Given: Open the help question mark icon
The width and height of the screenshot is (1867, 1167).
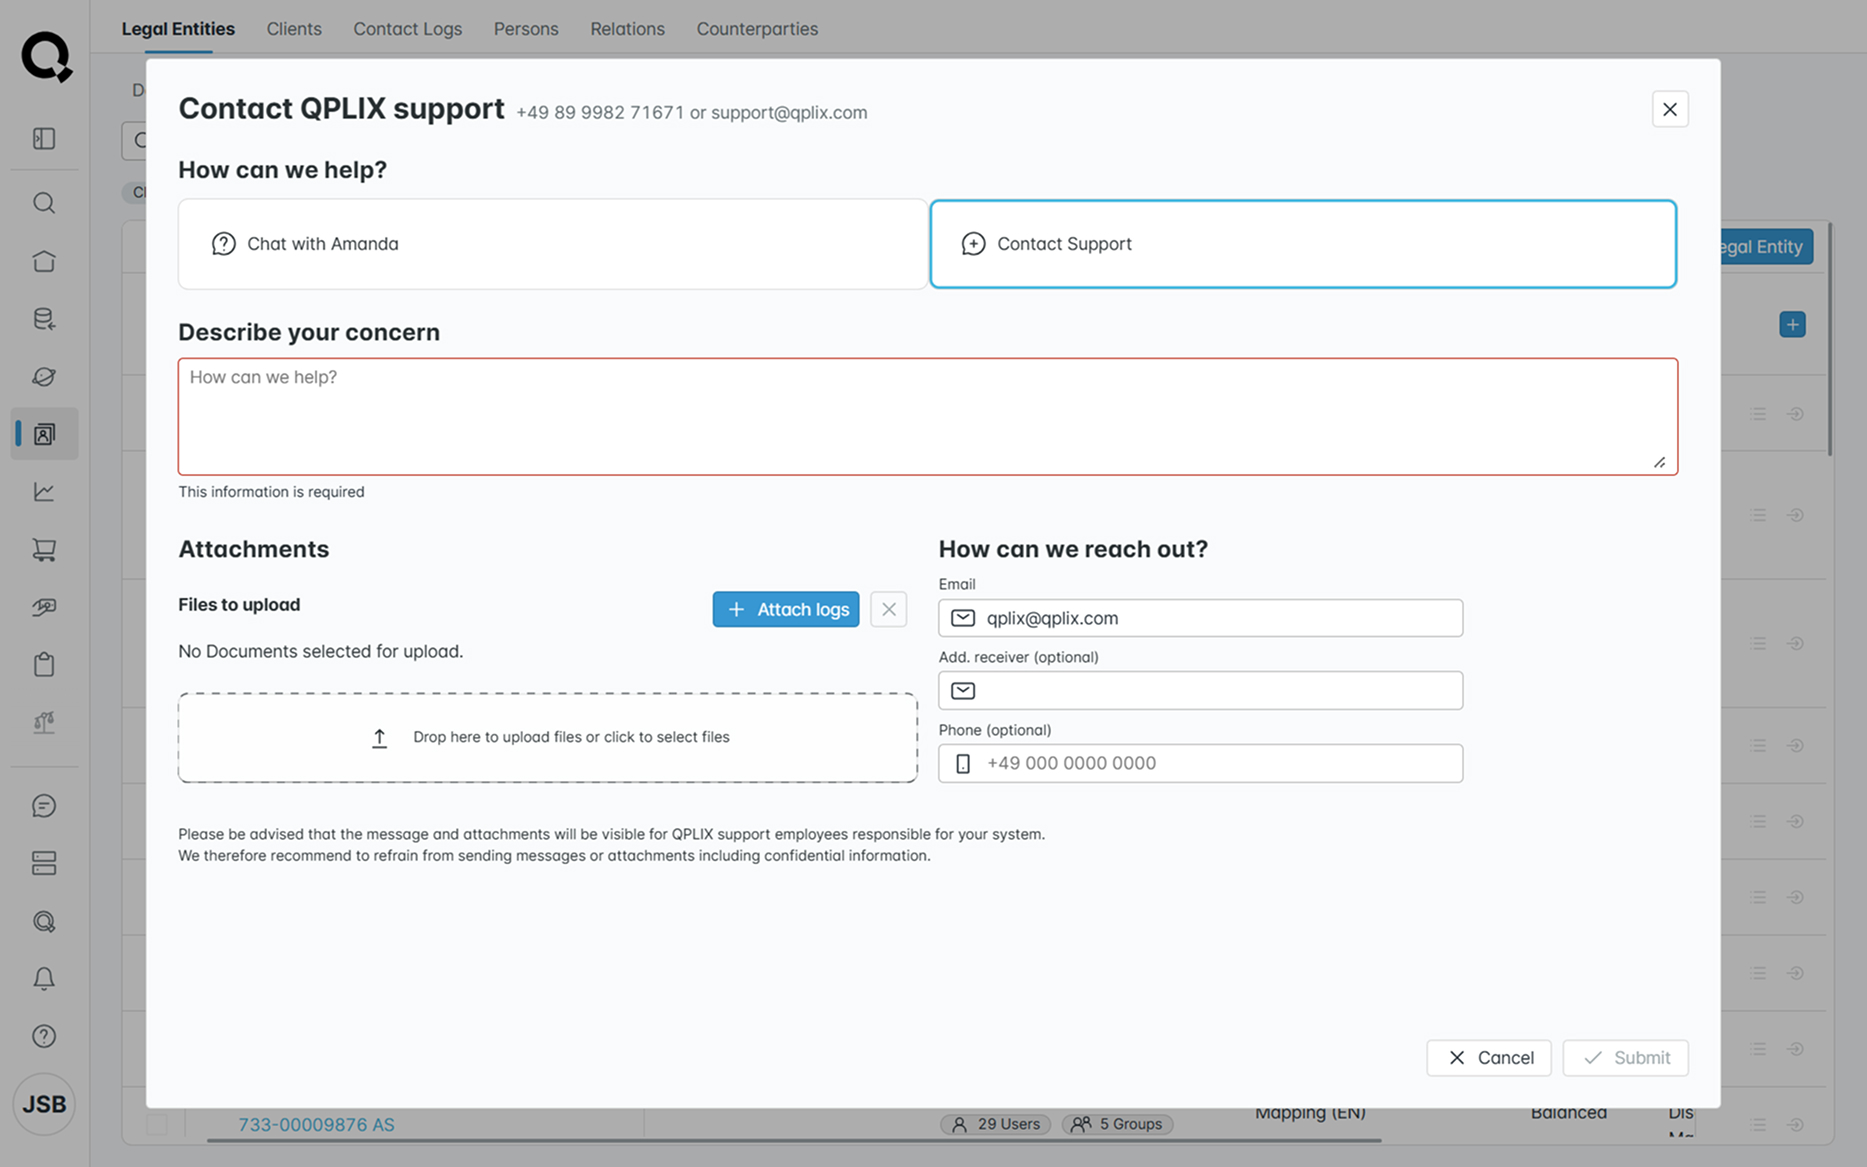Looking at the screenshot, I should click(x=44, y=1036).
